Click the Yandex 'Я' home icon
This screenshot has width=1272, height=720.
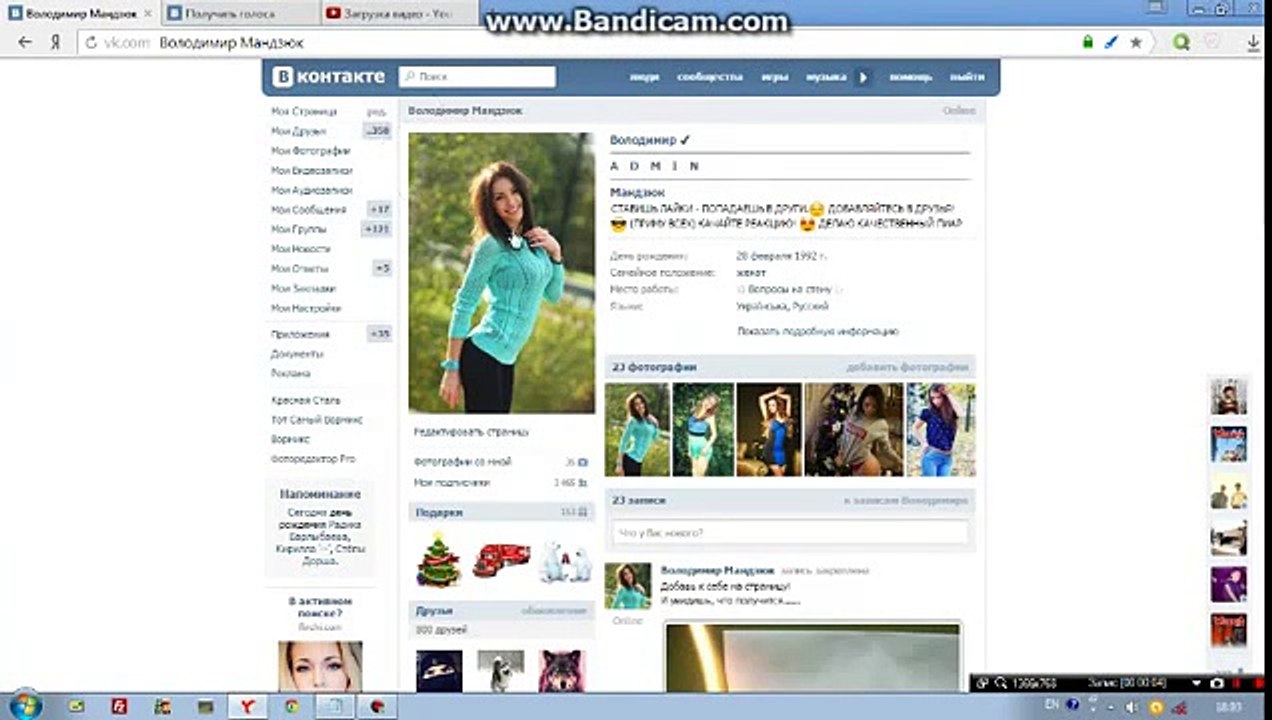(x=56, y=42)
